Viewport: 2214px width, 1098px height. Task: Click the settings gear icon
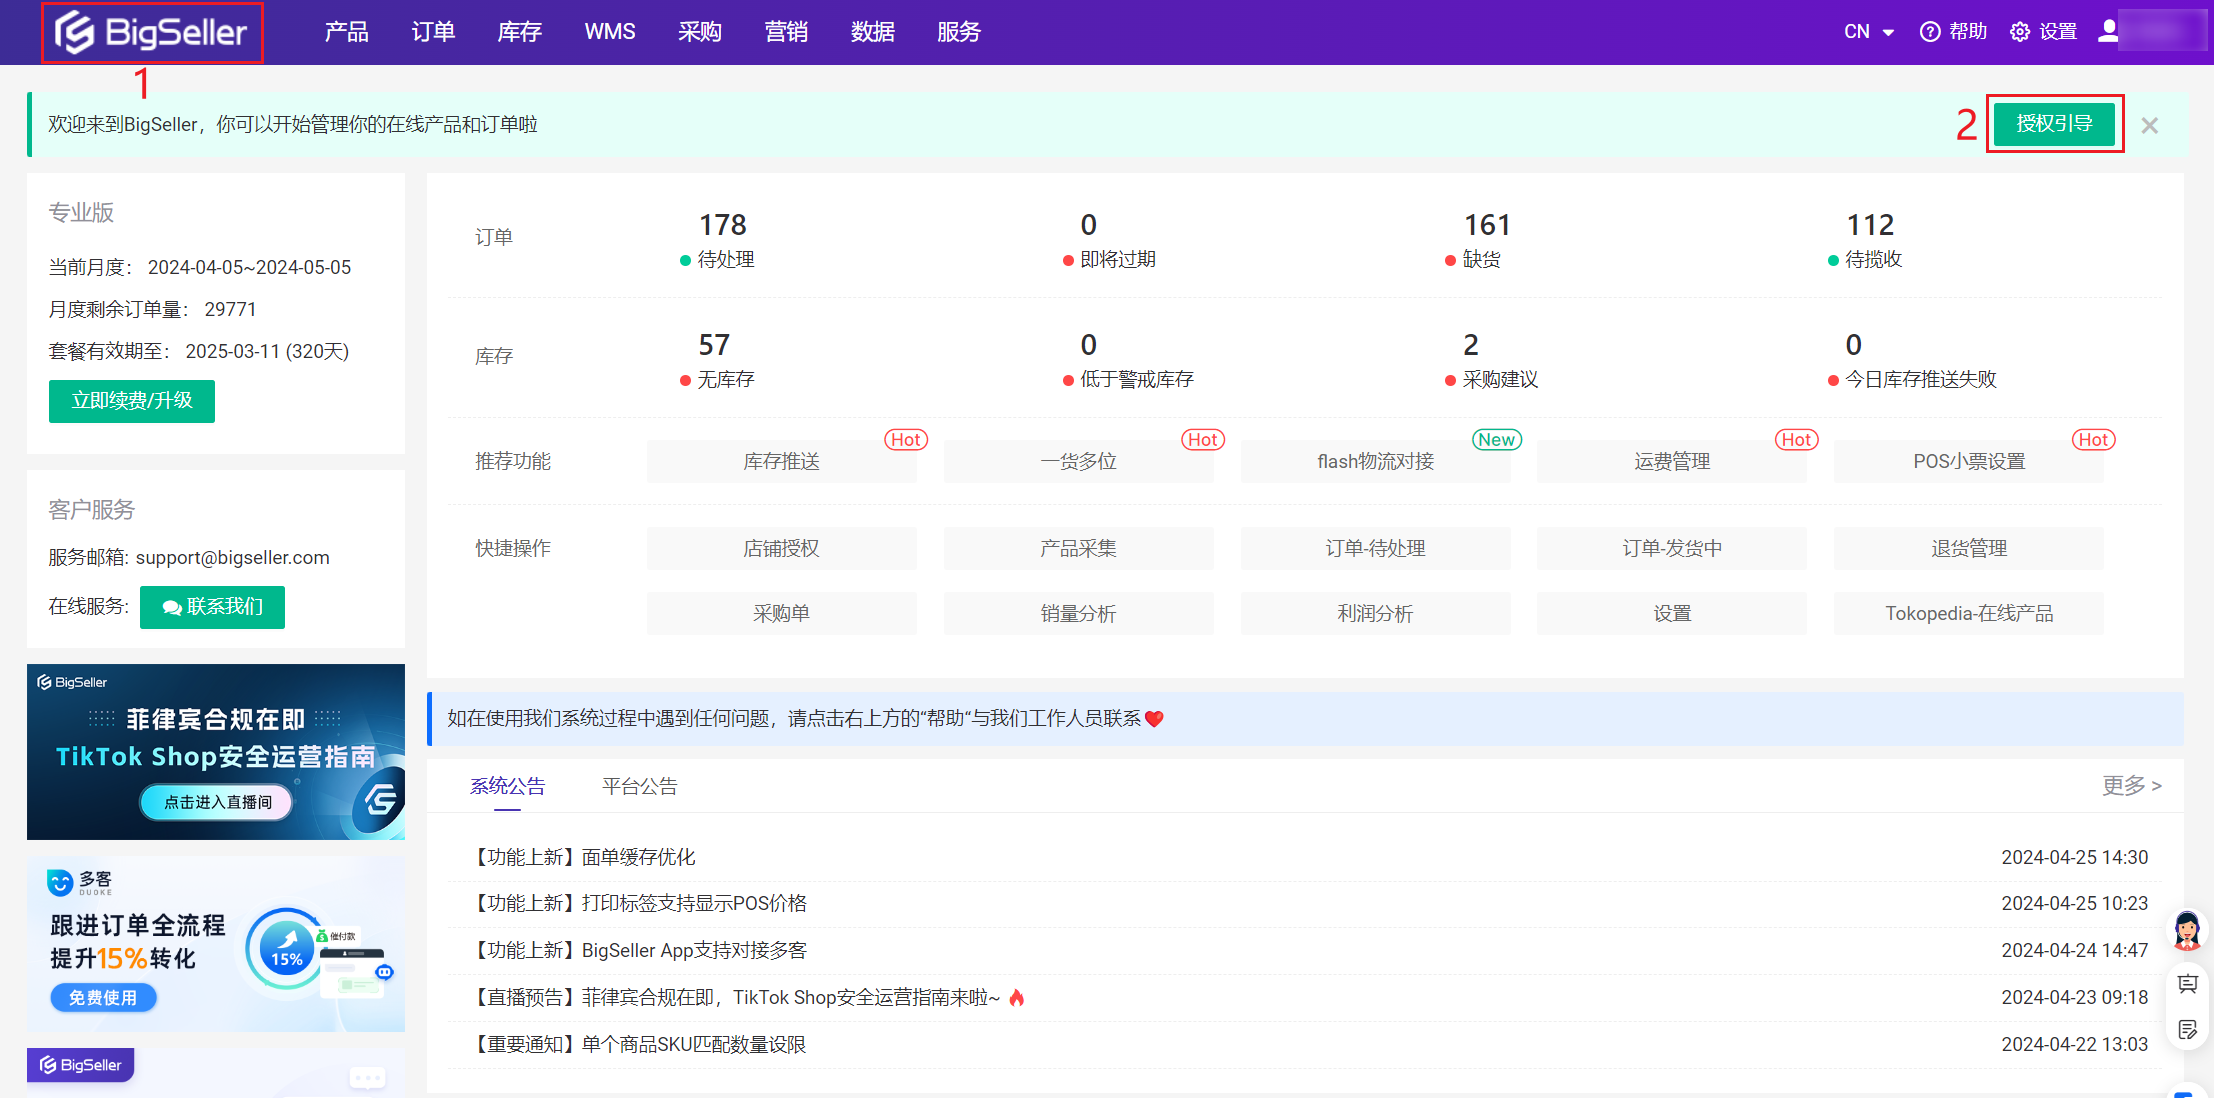(x=2020, y=32)
